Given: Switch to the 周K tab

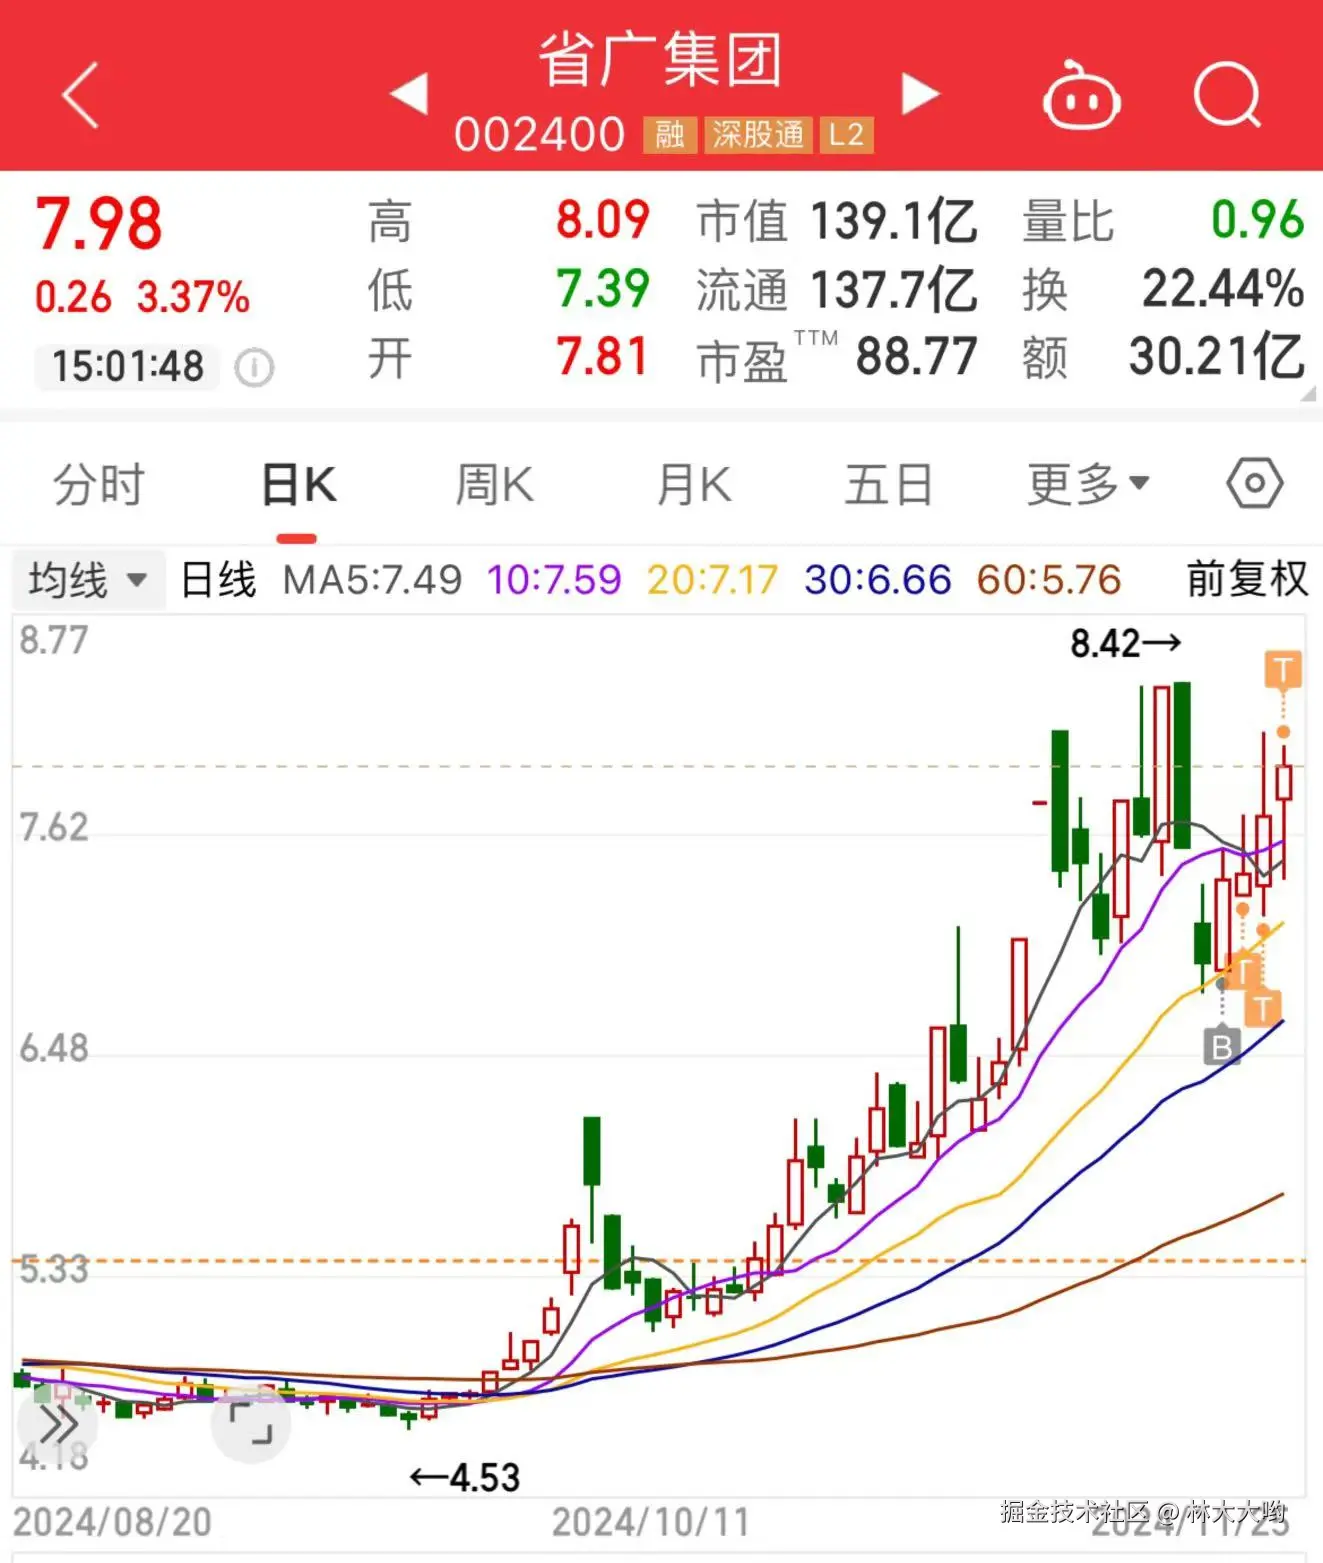Looking at the screenshot, I should [x=493, y=483].
